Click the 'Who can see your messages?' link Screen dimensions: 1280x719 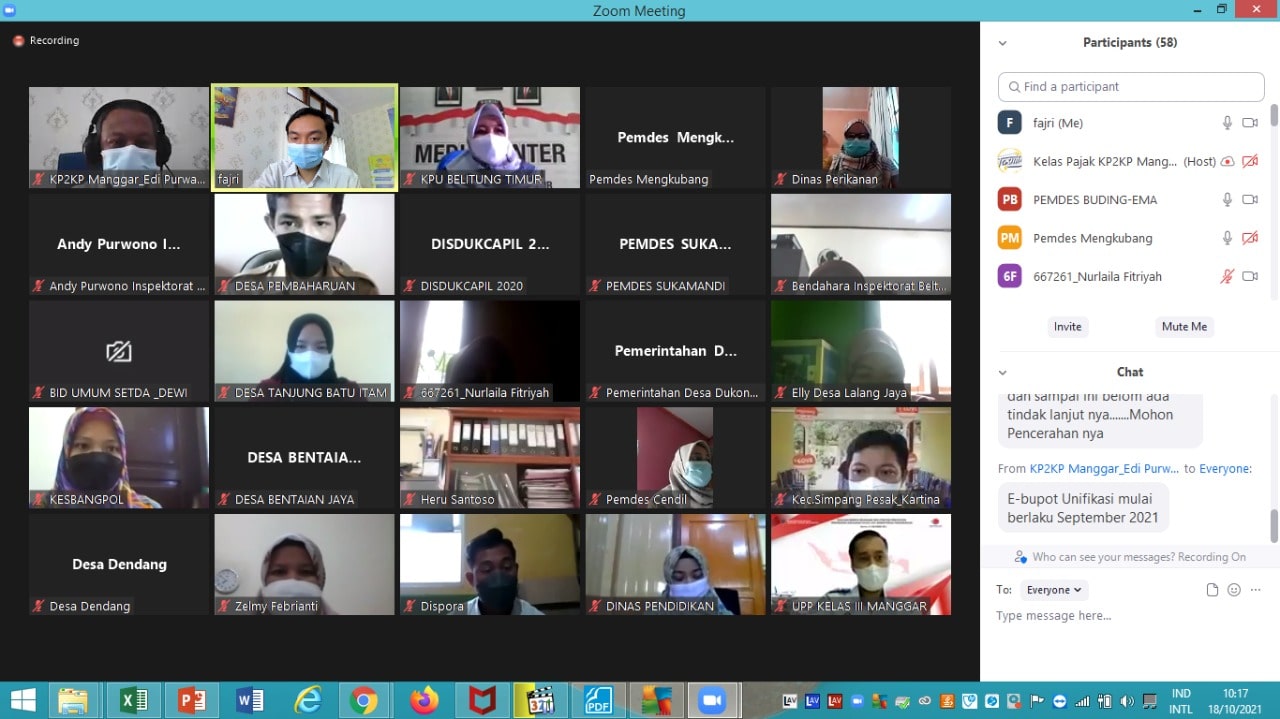[1130, 557]
